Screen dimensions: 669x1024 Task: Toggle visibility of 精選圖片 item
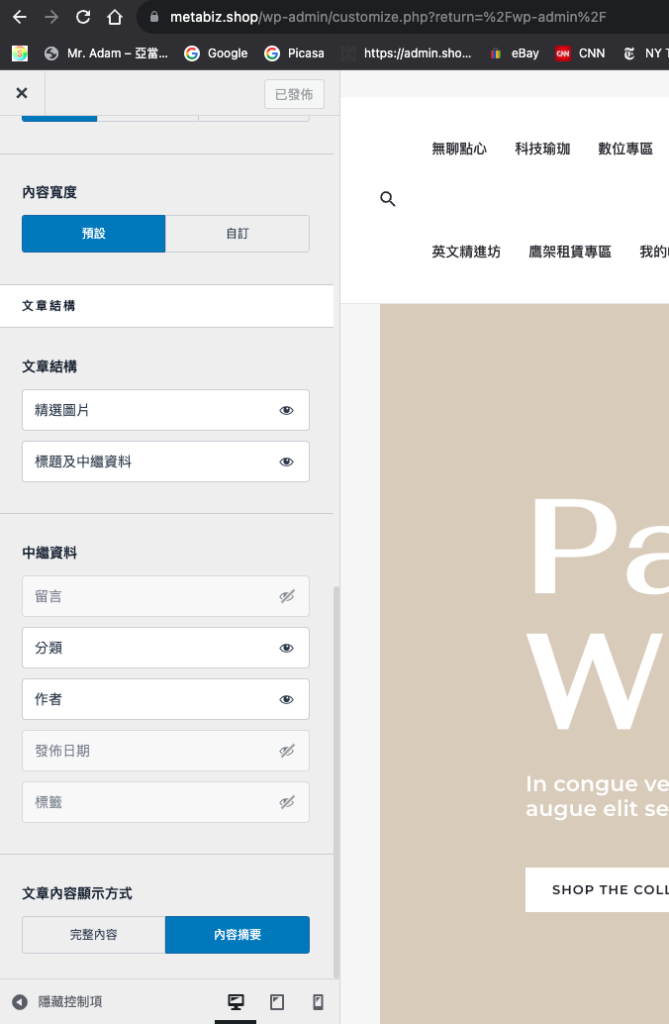[286, 410]
